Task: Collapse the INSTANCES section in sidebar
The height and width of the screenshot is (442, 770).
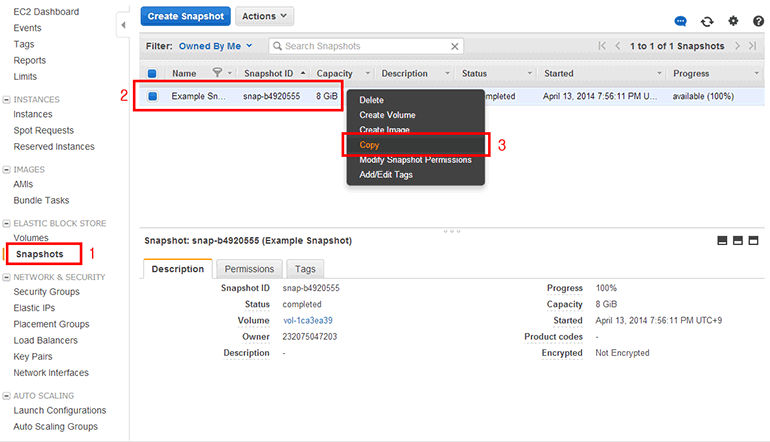Action: tap(7, 100)
